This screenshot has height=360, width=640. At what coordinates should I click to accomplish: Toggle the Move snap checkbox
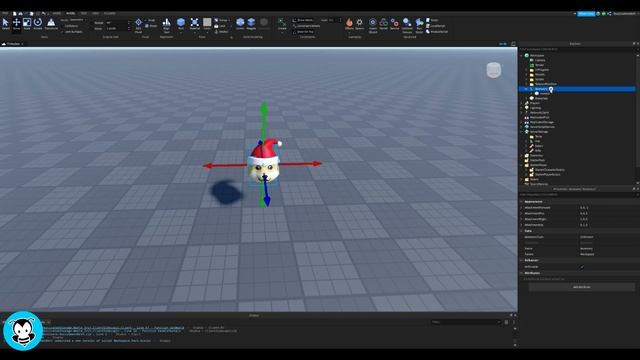tap(91, 29)
